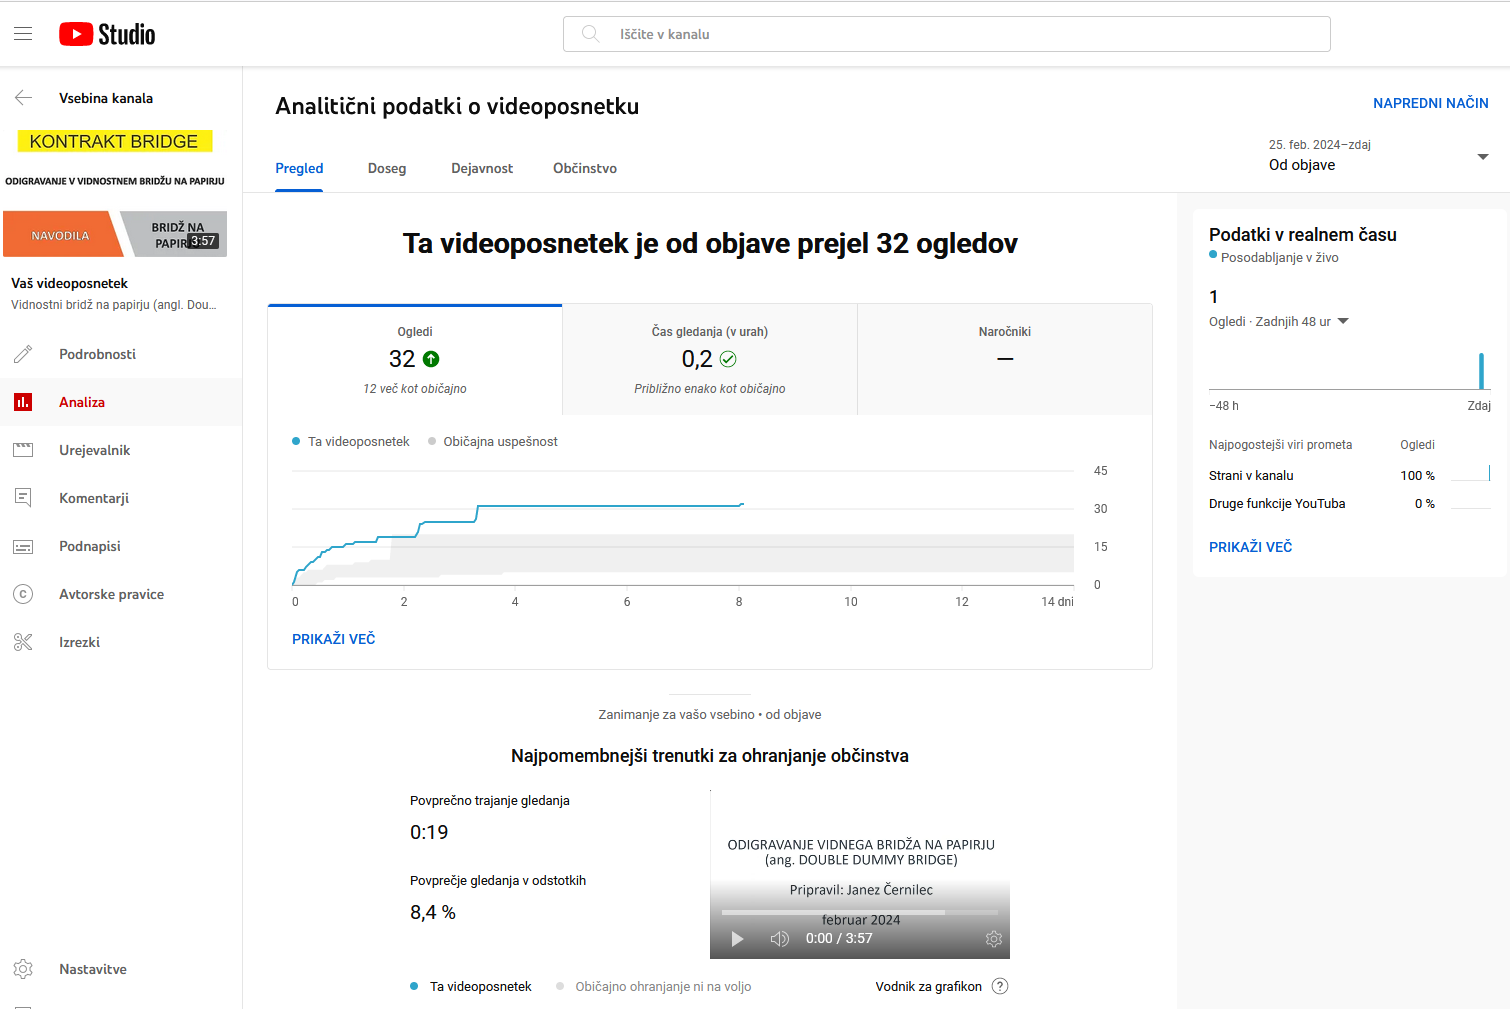The height and width of the screenshot is (1009, 1510).
Task: Switch to the Doseg tab
Action: click(x=387, y=168)
